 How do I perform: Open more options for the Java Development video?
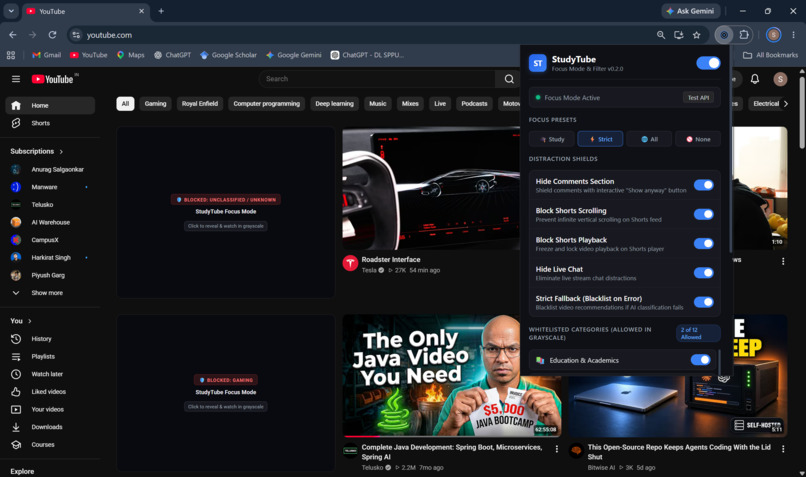coord(557,449)
